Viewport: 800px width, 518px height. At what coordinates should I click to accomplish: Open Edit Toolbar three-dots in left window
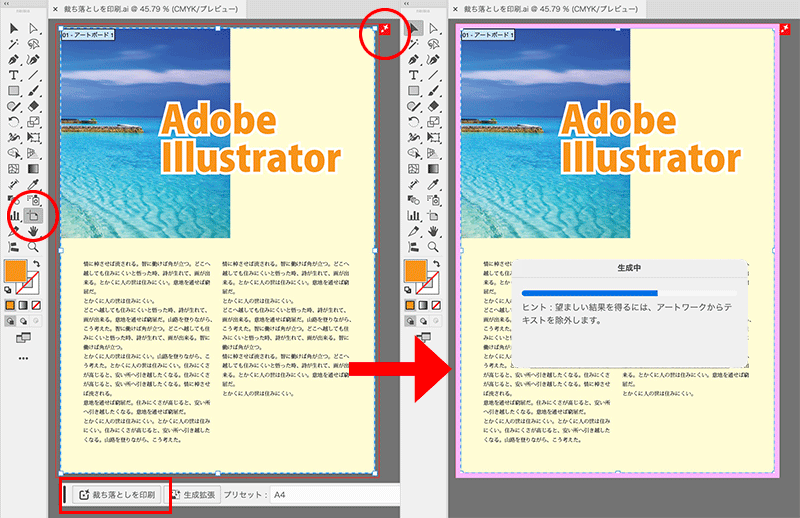(x=23, y=358)
